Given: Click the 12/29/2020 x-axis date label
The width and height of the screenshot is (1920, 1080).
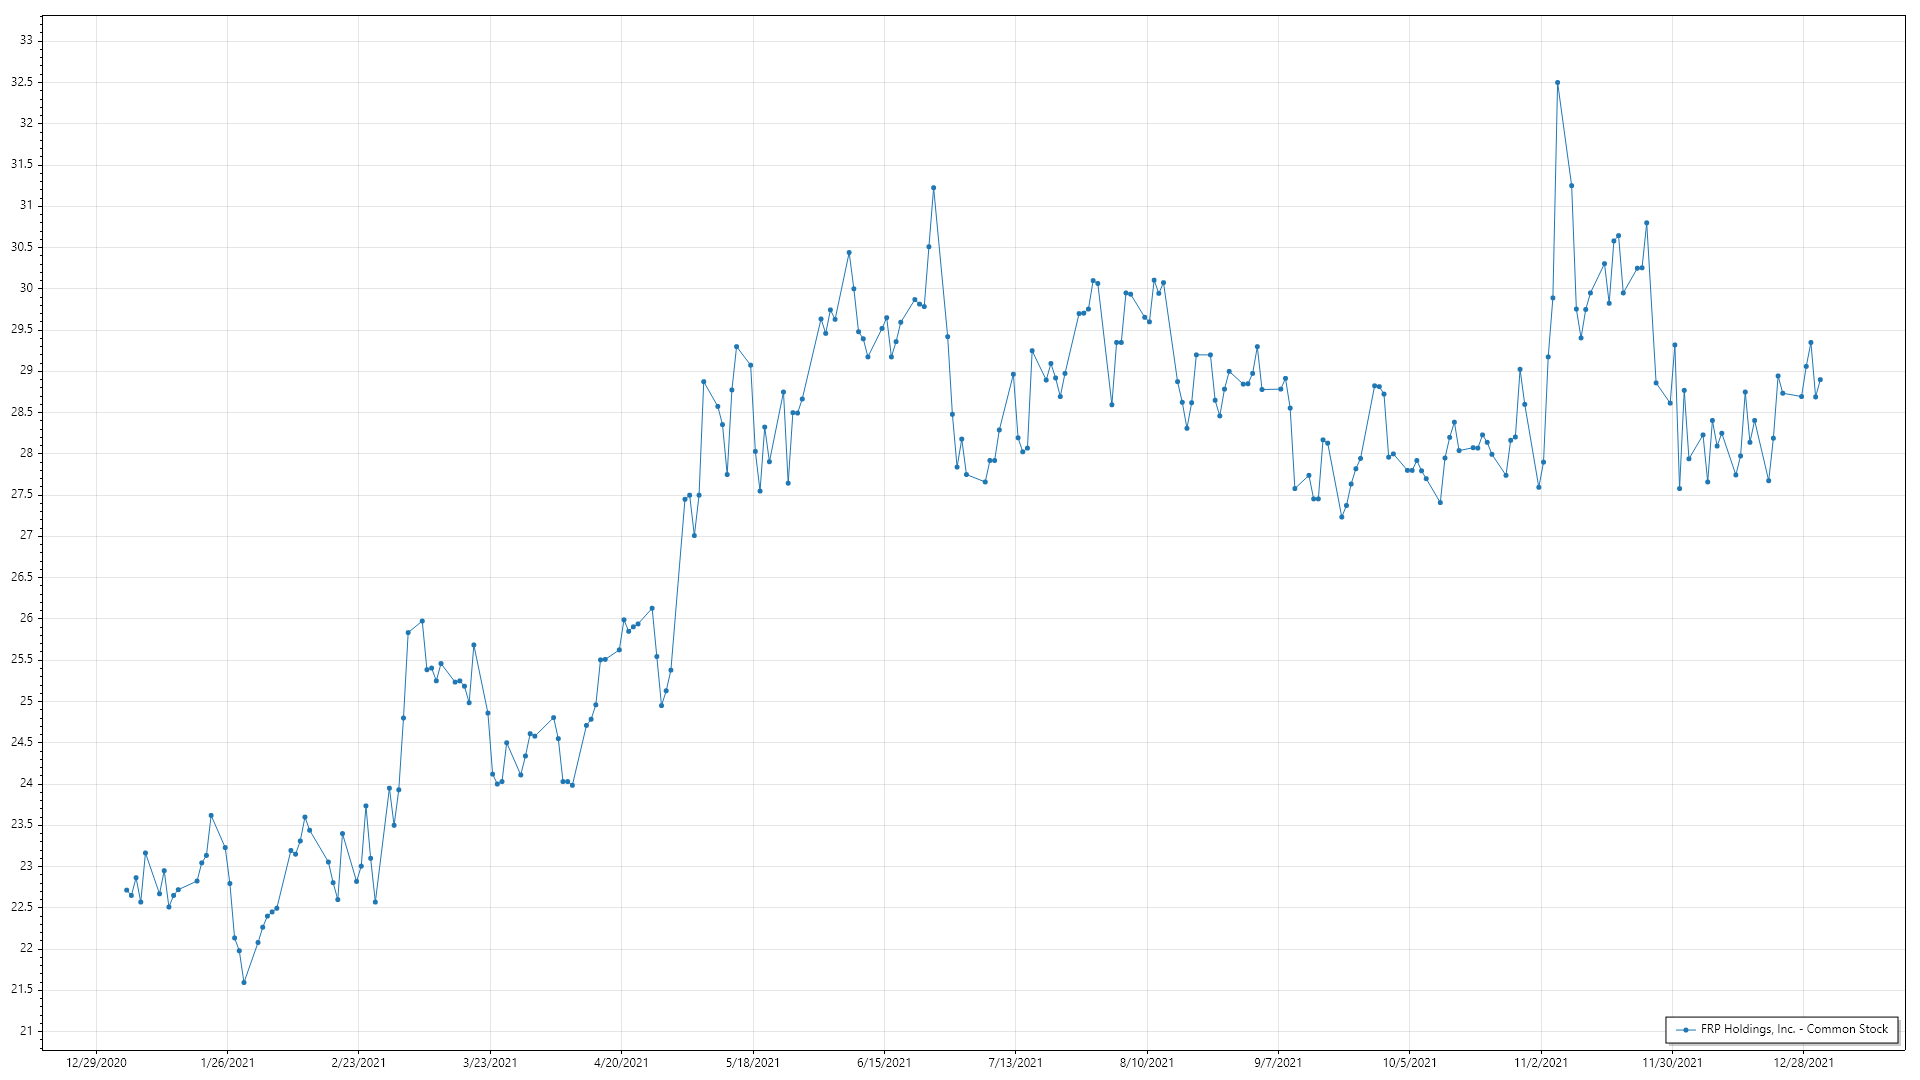Looking at the screenshot, I should 96,1063.
